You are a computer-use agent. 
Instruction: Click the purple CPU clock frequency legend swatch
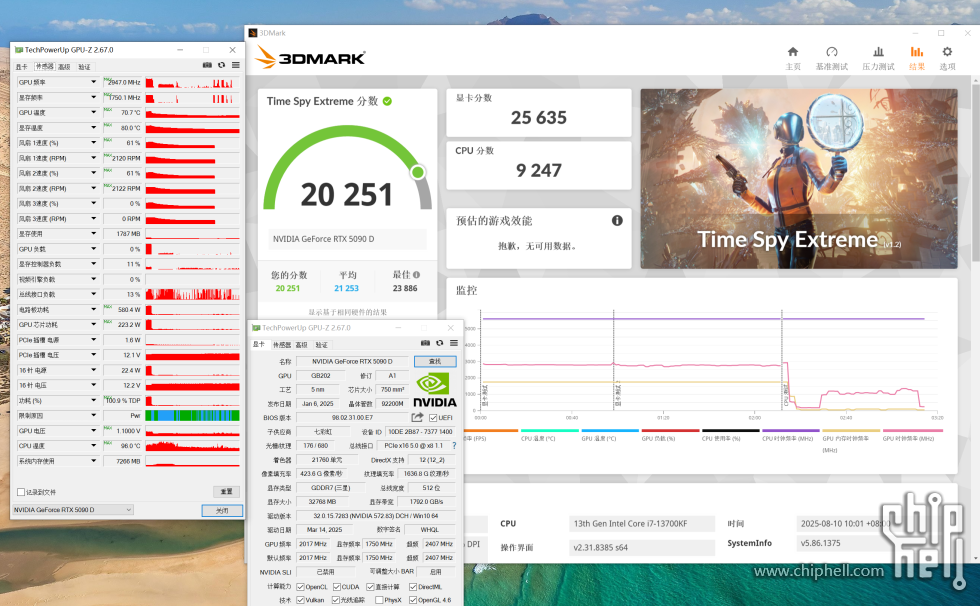pyautogui.click(x=791, y=430)
